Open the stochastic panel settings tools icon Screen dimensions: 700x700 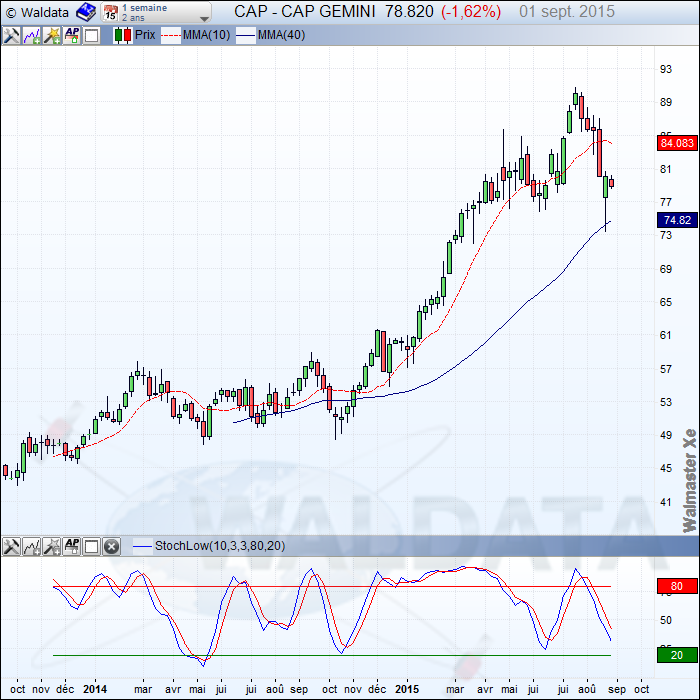point(11,546)
